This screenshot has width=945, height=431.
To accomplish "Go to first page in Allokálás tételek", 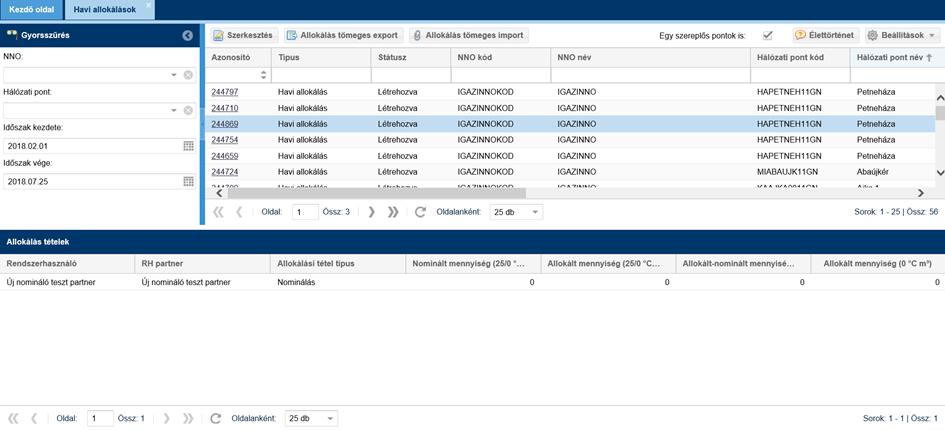I will click(13, 418).
